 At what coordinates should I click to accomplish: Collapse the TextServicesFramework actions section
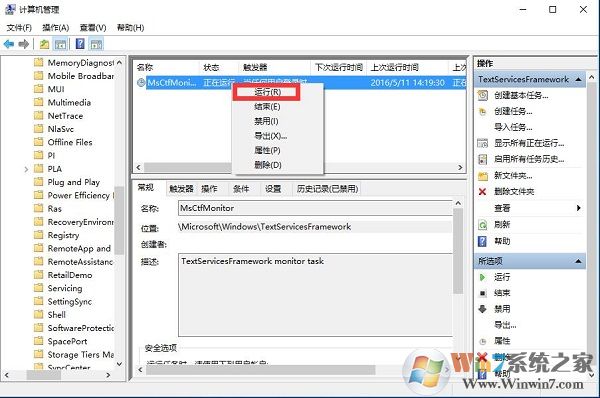[x=578, y=80]
